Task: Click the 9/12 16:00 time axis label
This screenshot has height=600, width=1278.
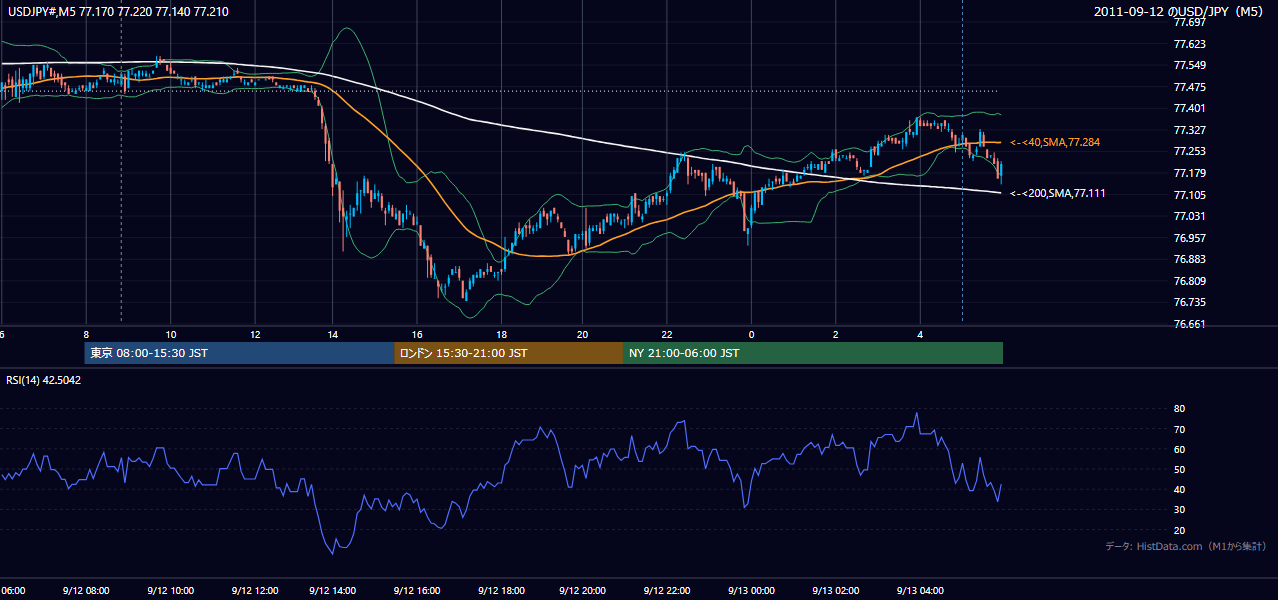Action: click(417, 591)
